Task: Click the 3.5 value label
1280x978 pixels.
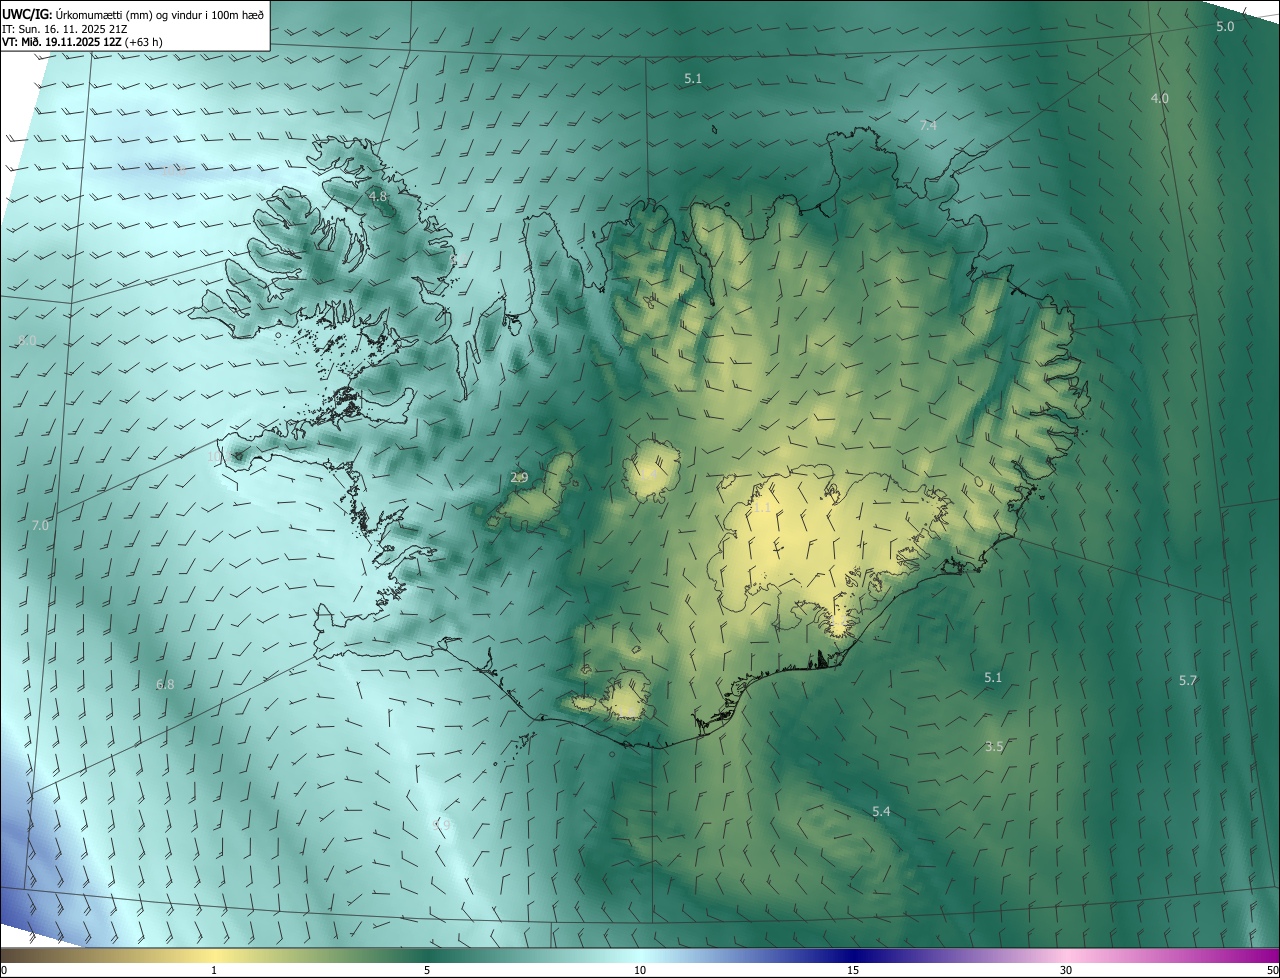Action: (x=994, y=746)
